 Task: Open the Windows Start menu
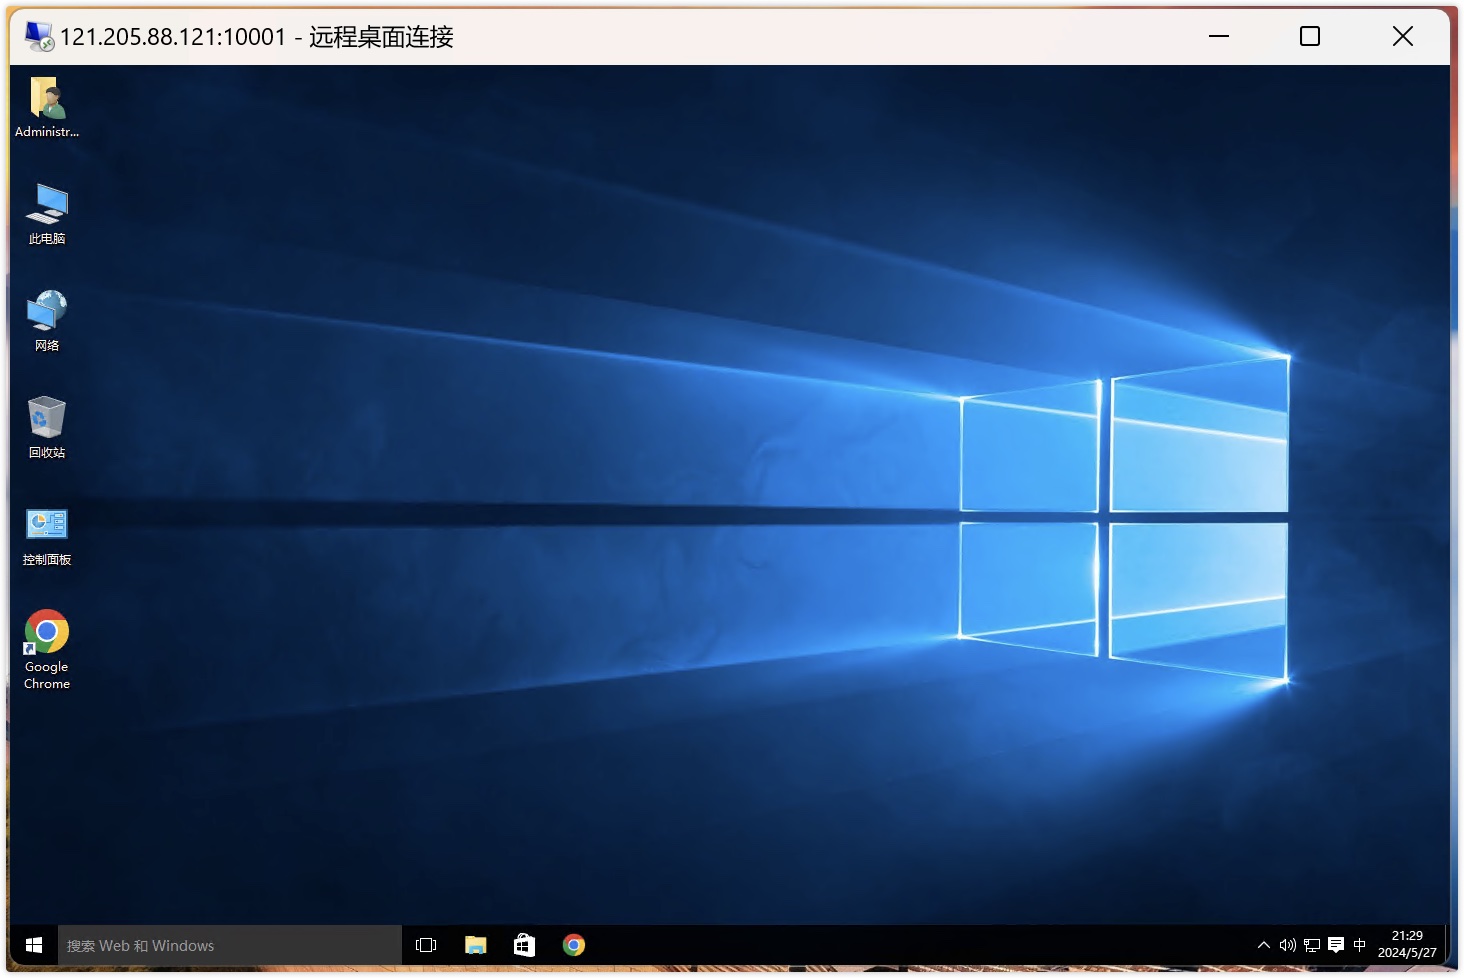33,945
